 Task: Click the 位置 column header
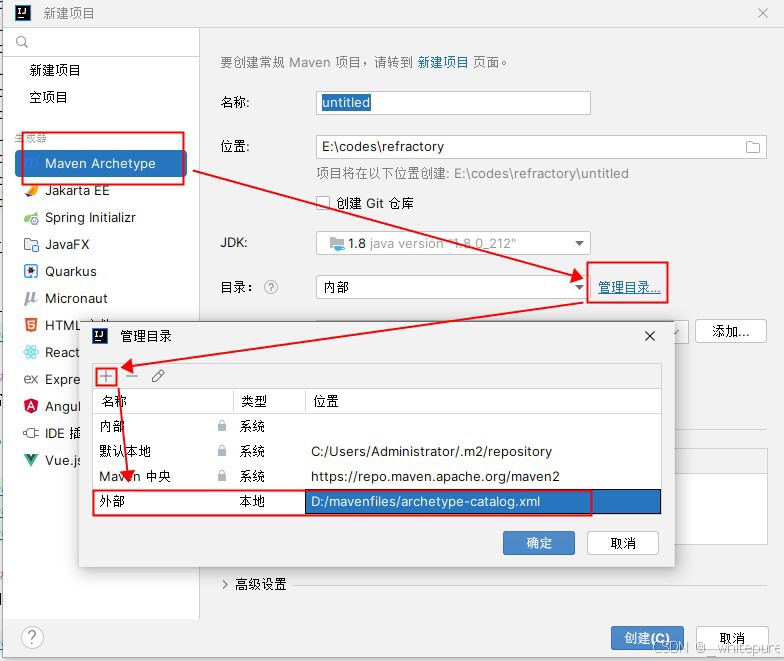tap(483, 401)
